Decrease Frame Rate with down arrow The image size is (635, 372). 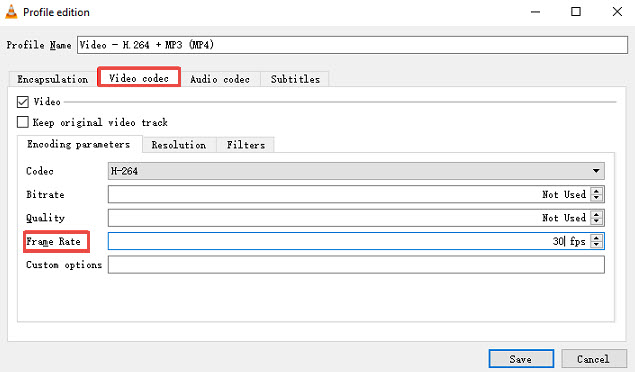[596, 245]
